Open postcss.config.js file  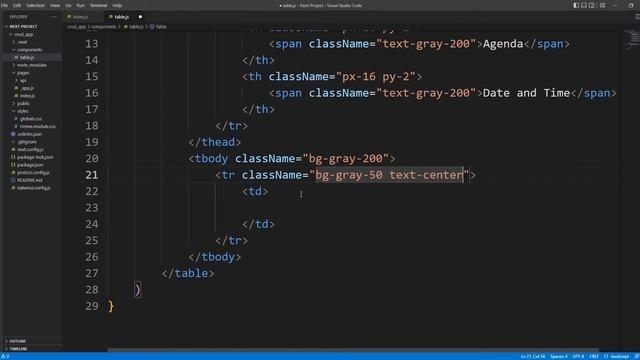click(x=33, y=173)
